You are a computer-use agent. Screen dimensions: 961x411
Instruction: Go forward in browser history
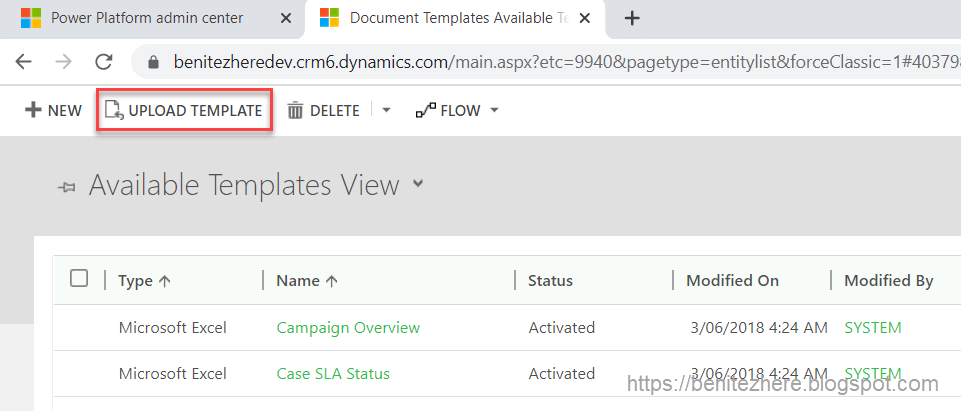pyautogui.click(x=64, y=61)
